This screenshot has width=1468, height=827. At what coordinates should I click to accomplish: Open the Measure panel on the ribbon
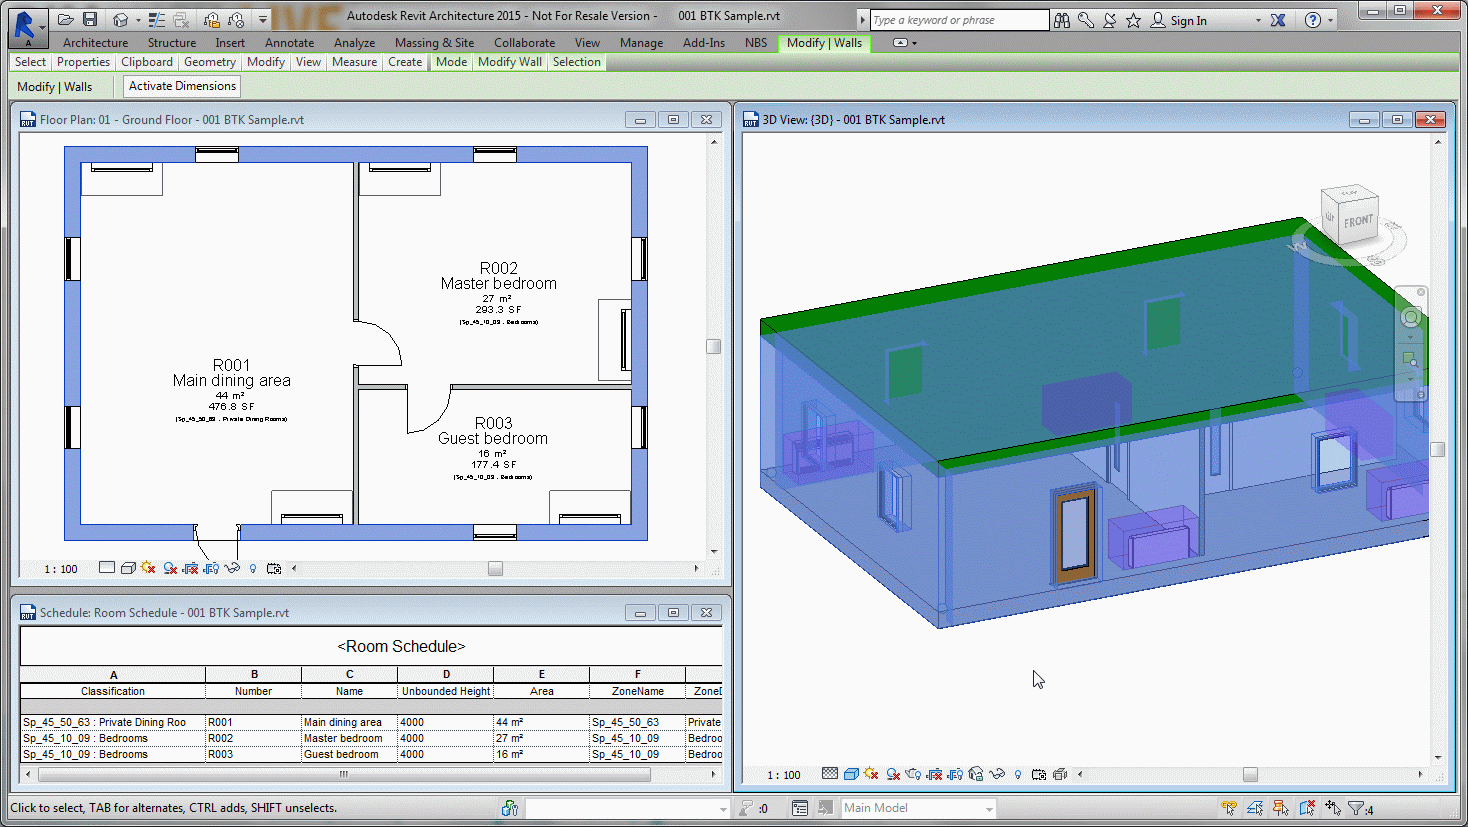355,62
